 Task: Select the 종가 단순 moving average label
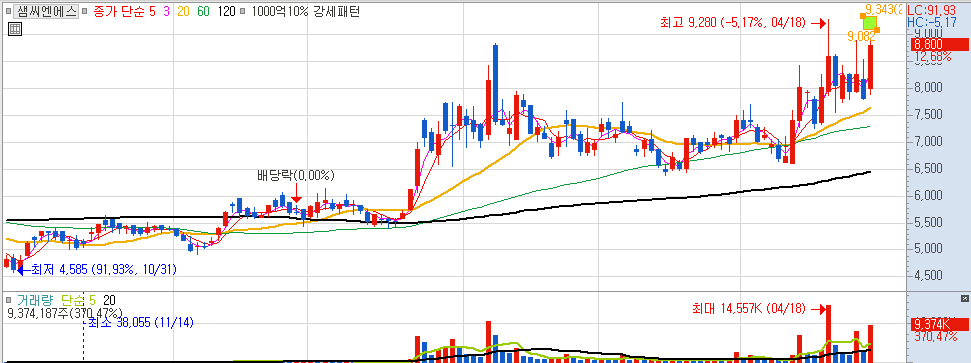click(x=120, y=11)
